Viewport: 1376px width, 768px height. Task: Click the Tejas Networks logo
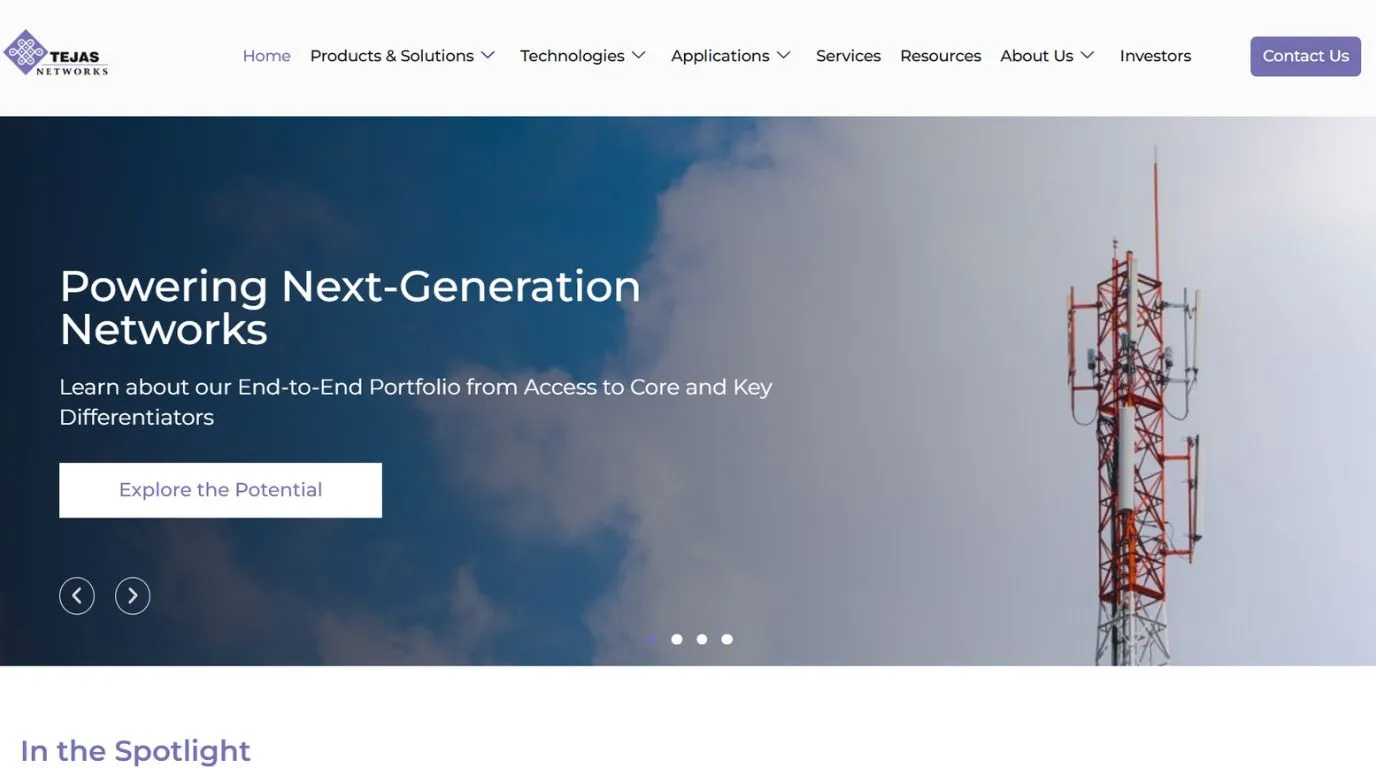click(56, 52)
